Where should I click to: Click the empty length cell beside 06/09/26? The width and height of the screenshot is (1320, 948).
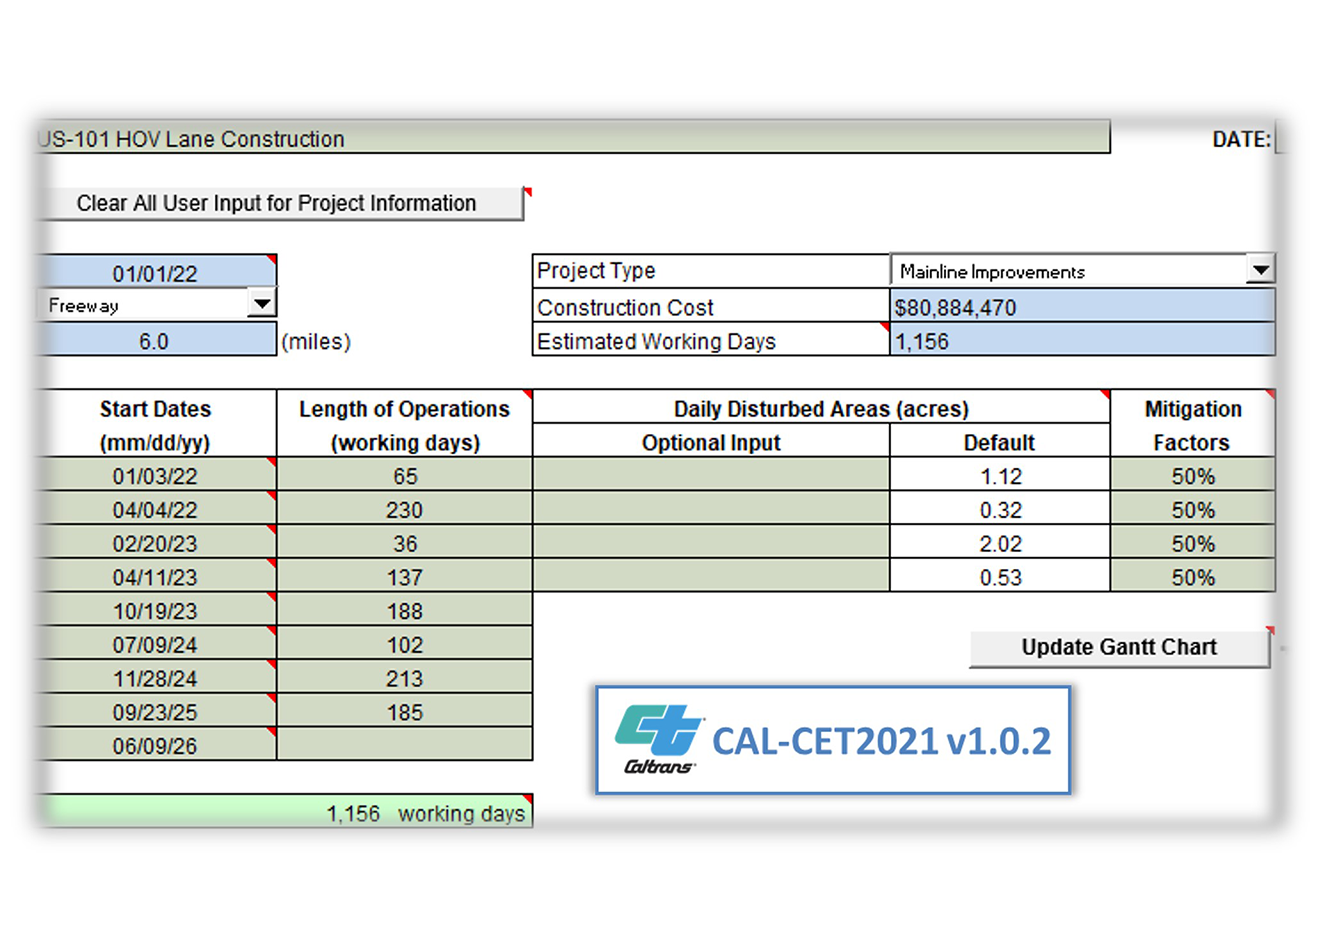coord(405,746)
